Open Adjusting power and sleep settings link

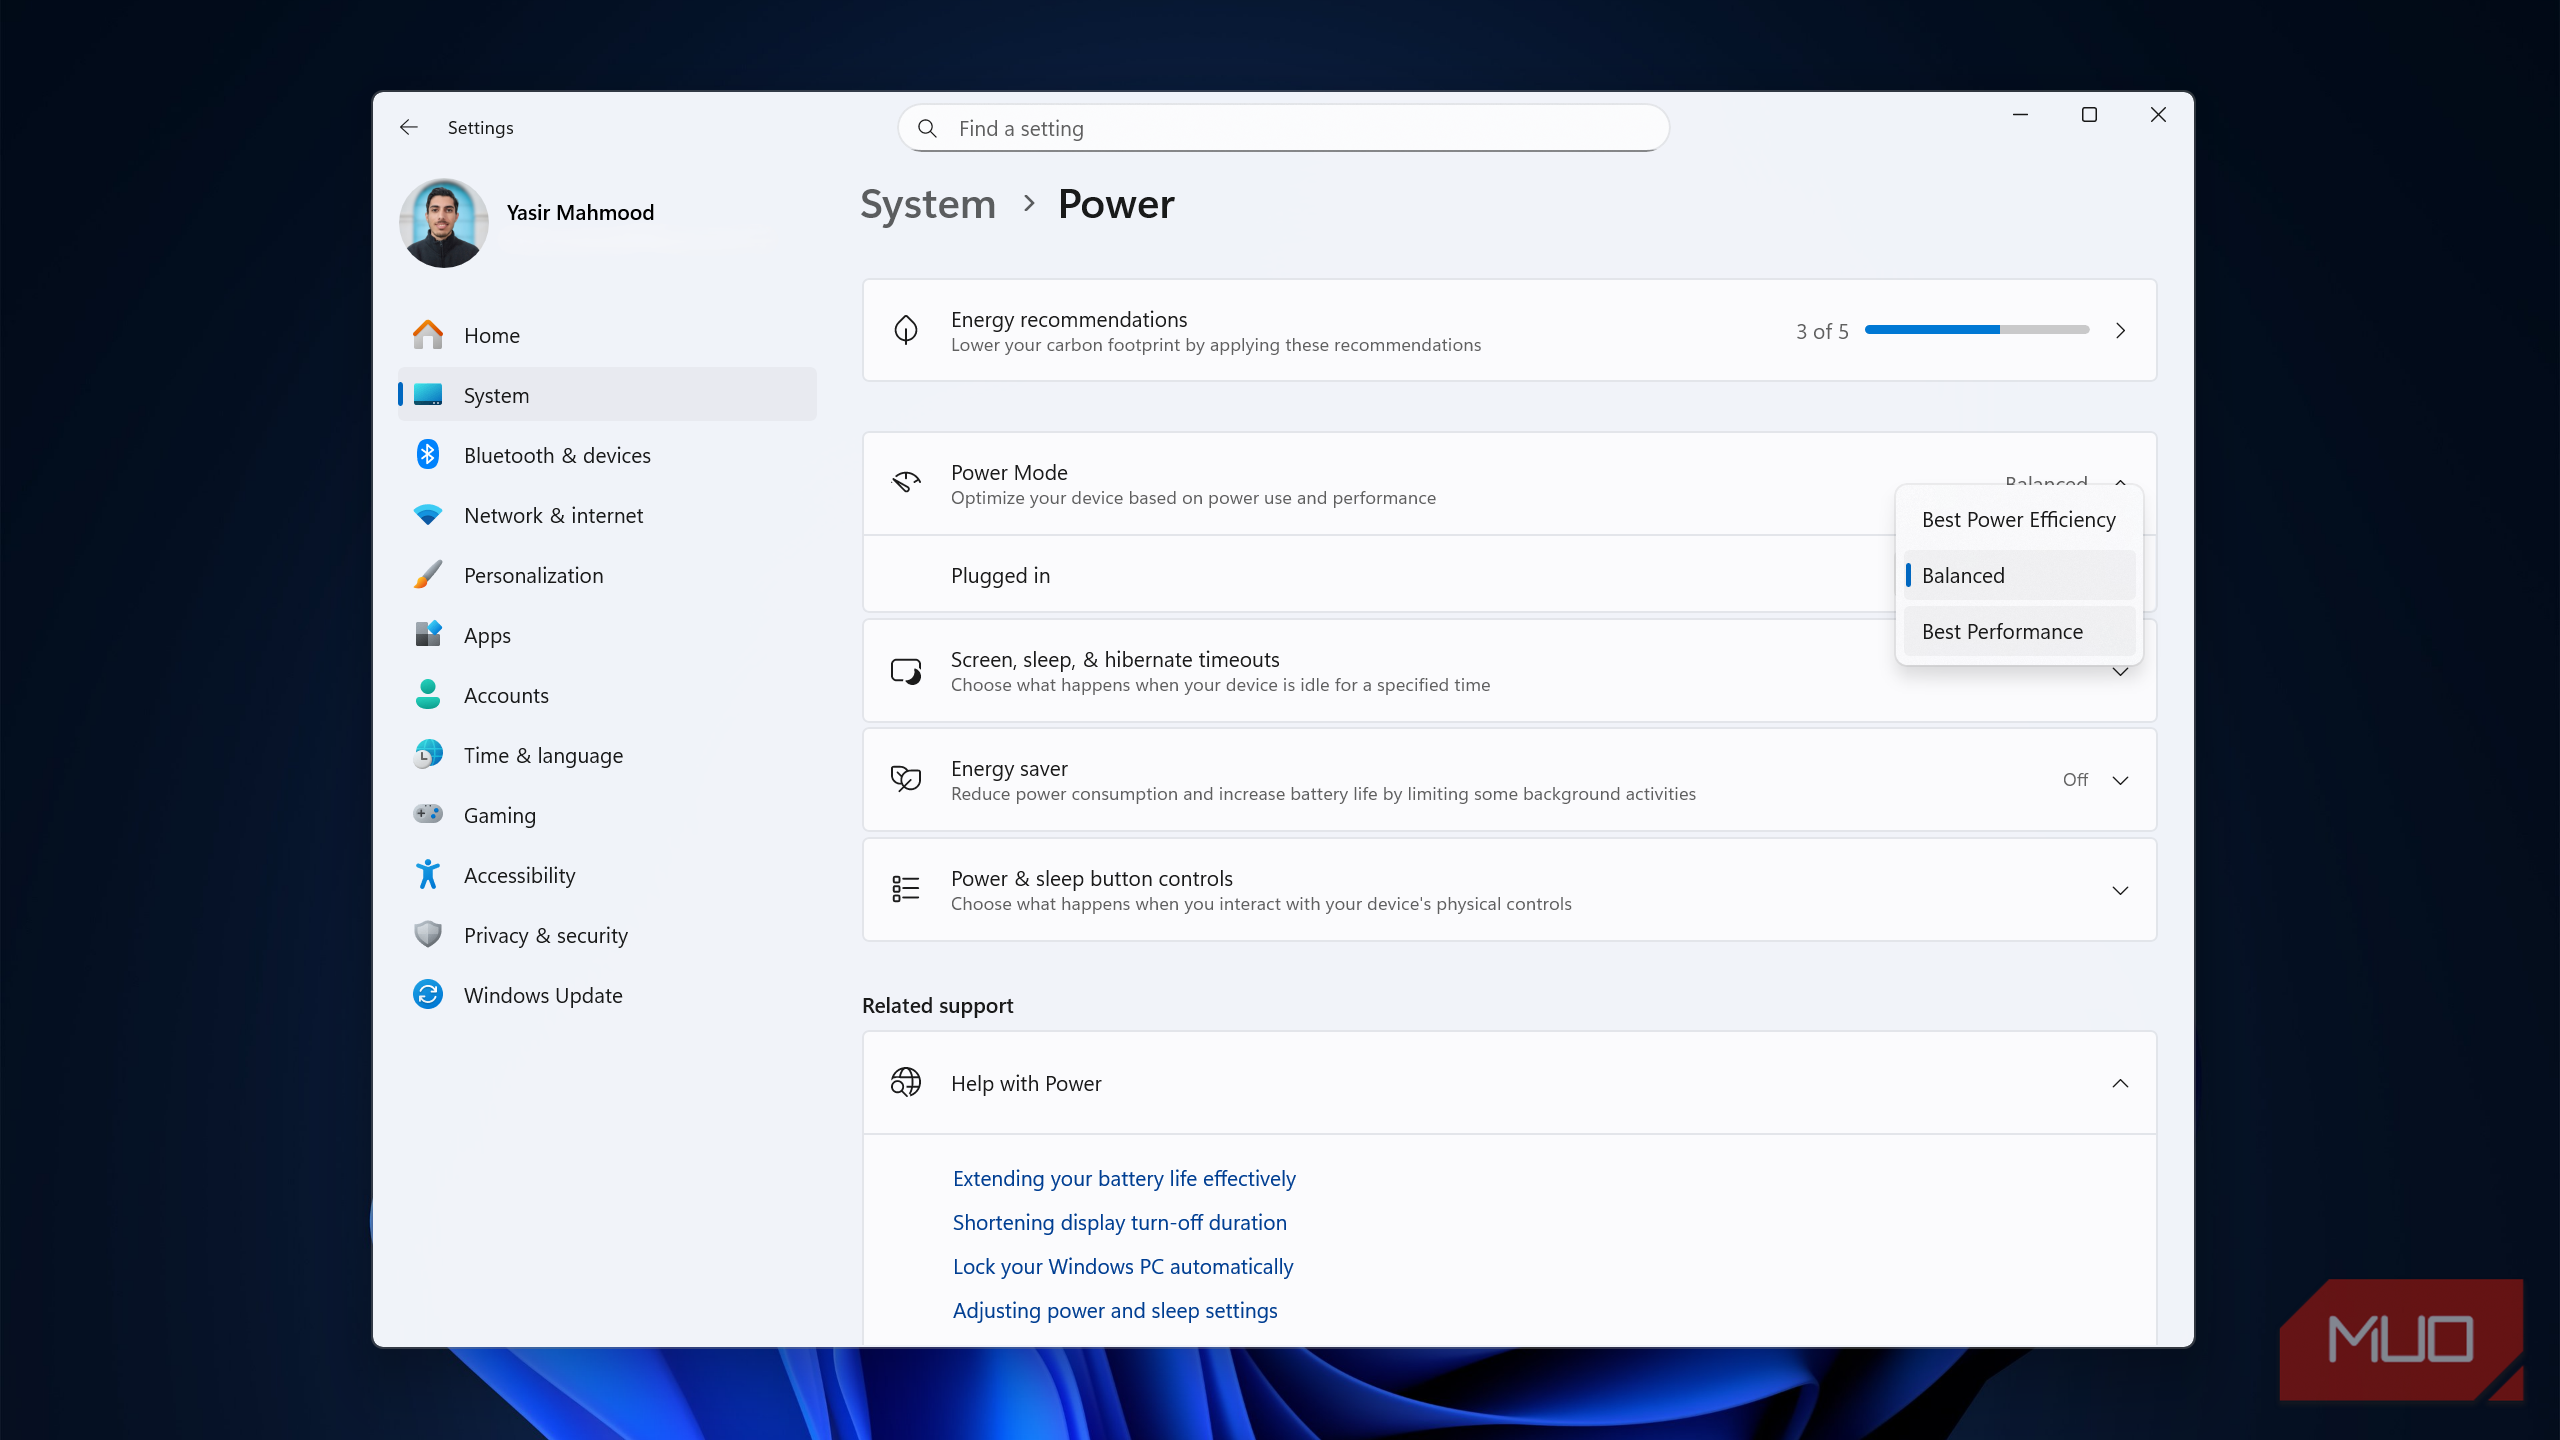[x=1115, y=1310]
